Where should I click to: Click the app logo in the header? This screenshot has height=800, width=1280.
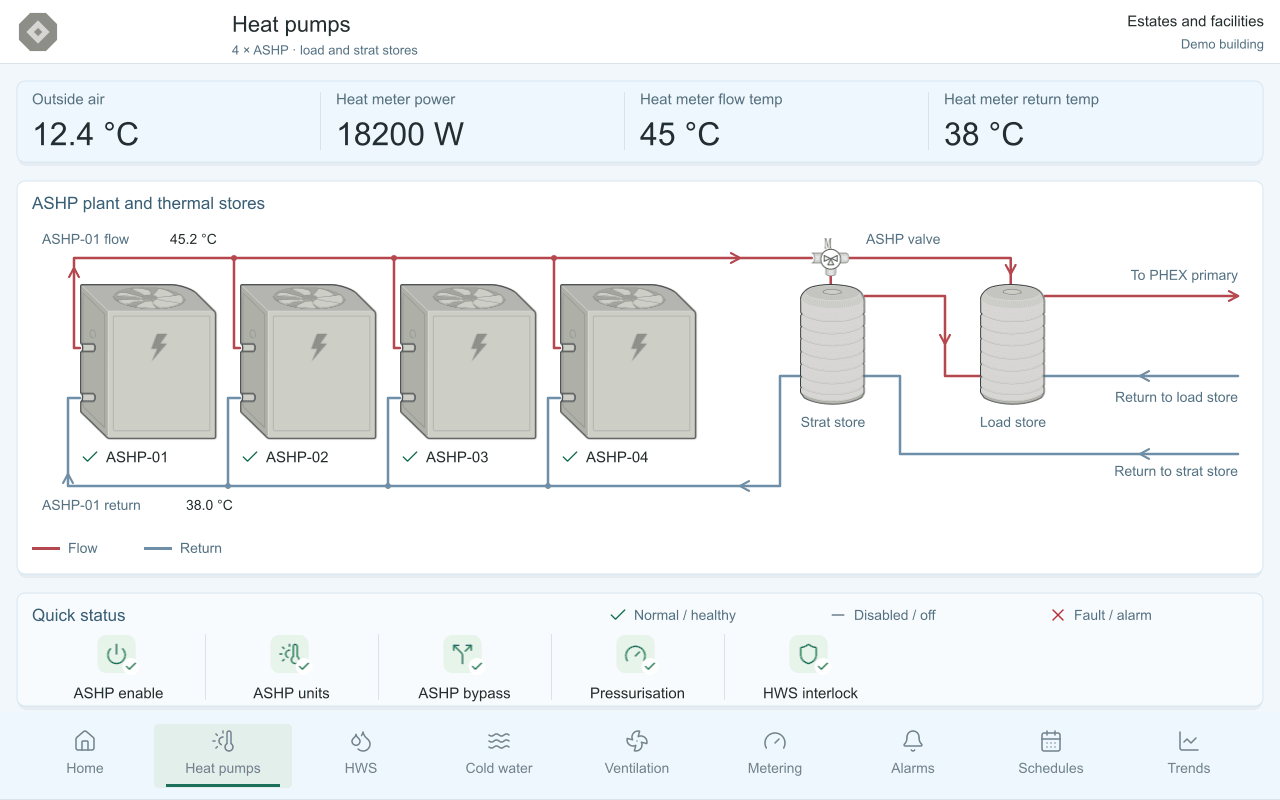coord(38,32)
